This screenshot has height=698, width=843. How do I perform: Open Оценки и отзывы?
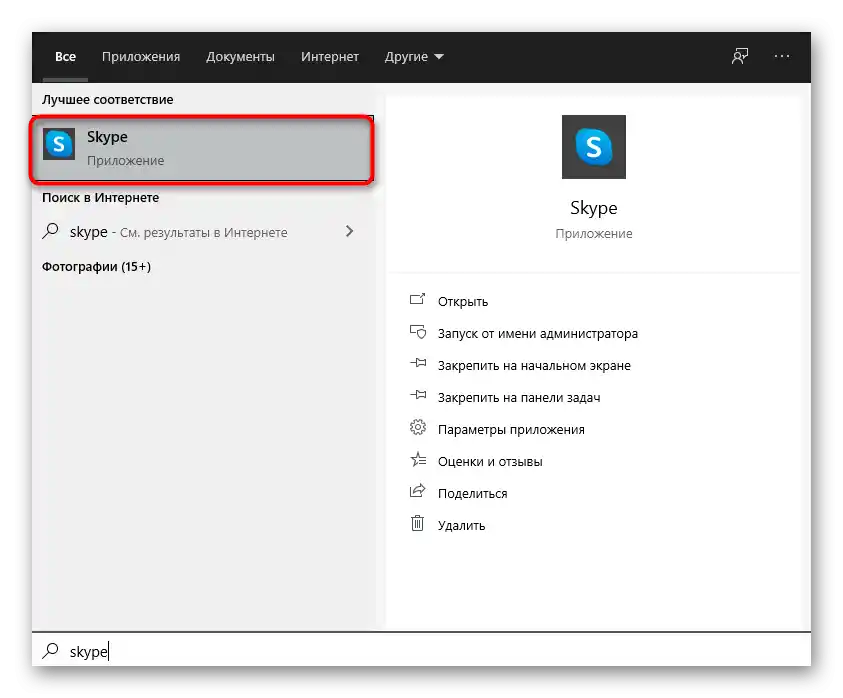coord(490,462)
